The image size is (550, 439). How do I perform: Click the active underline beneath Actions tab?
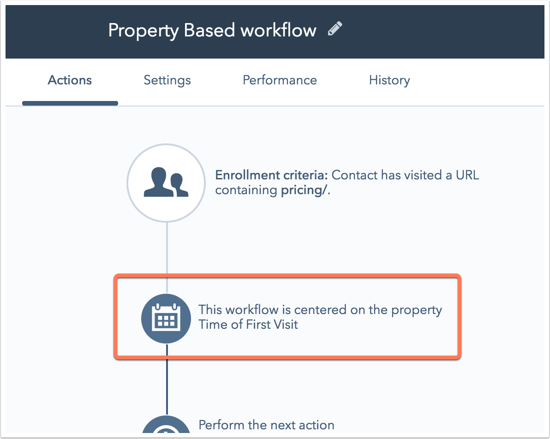pyautogui.click(x=70, y=103)
